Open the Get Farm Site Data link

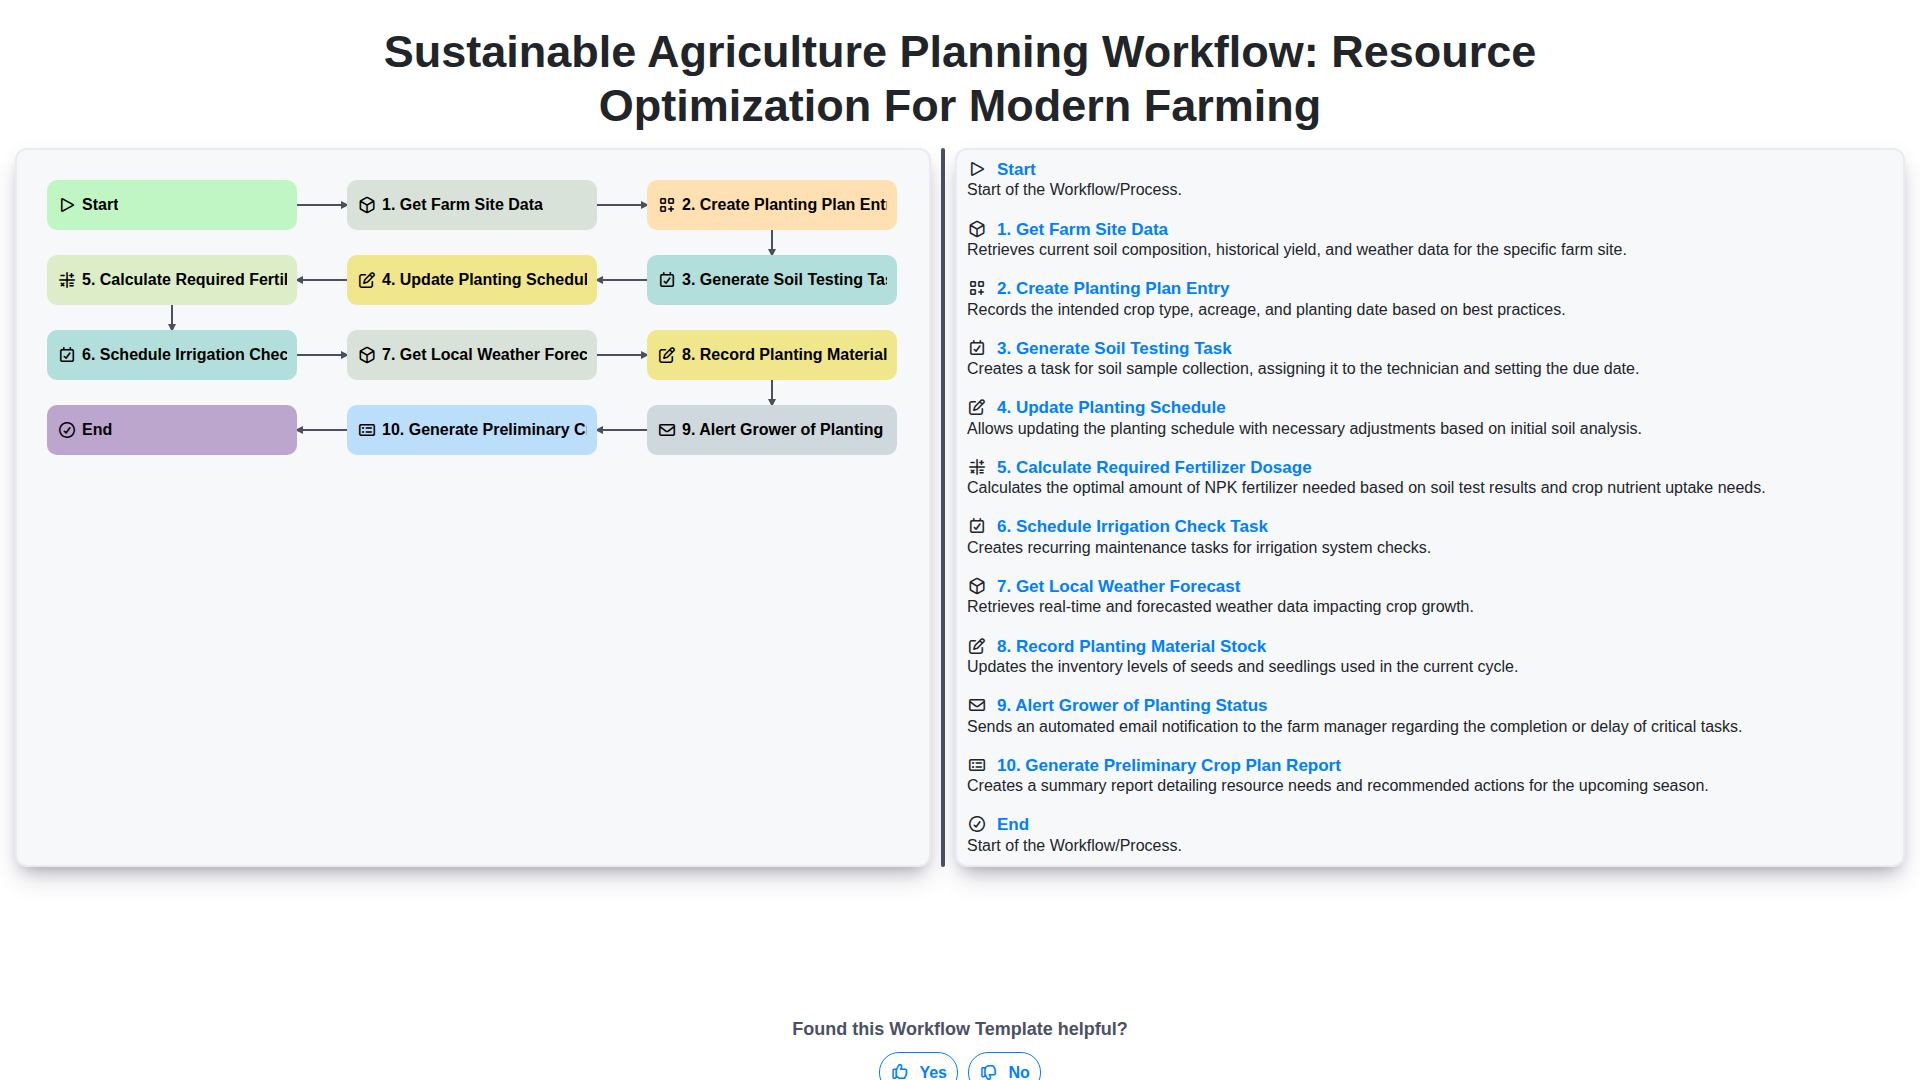1082,229
